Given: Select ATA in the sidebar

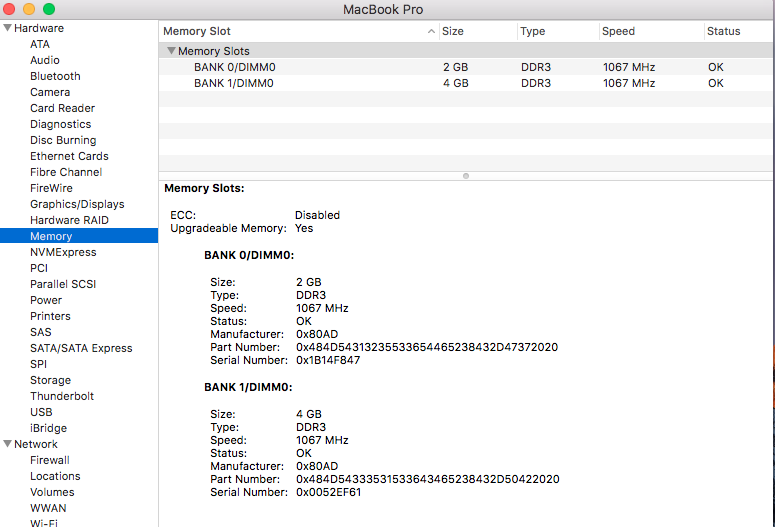Looking at the screenshot, I should (x=40, y=44).
